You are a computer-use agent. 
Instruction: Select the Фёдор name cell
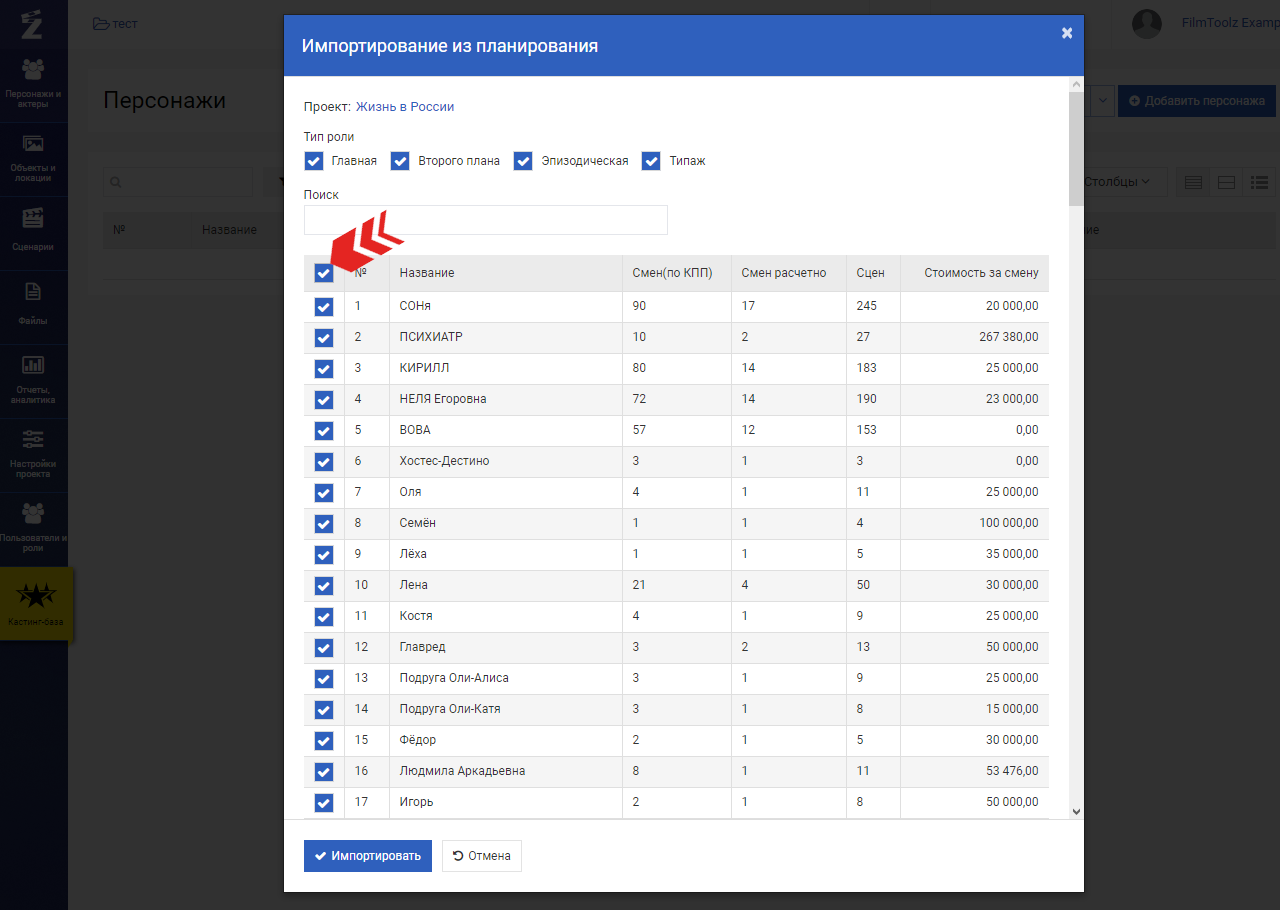point(506,740)
